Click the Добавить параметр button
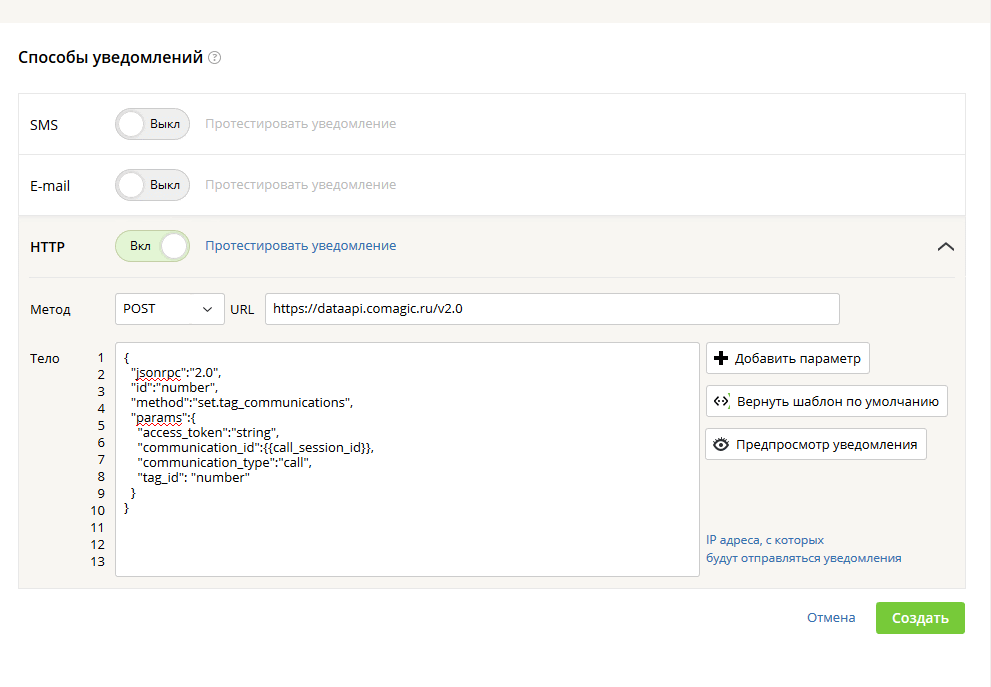 787,358
